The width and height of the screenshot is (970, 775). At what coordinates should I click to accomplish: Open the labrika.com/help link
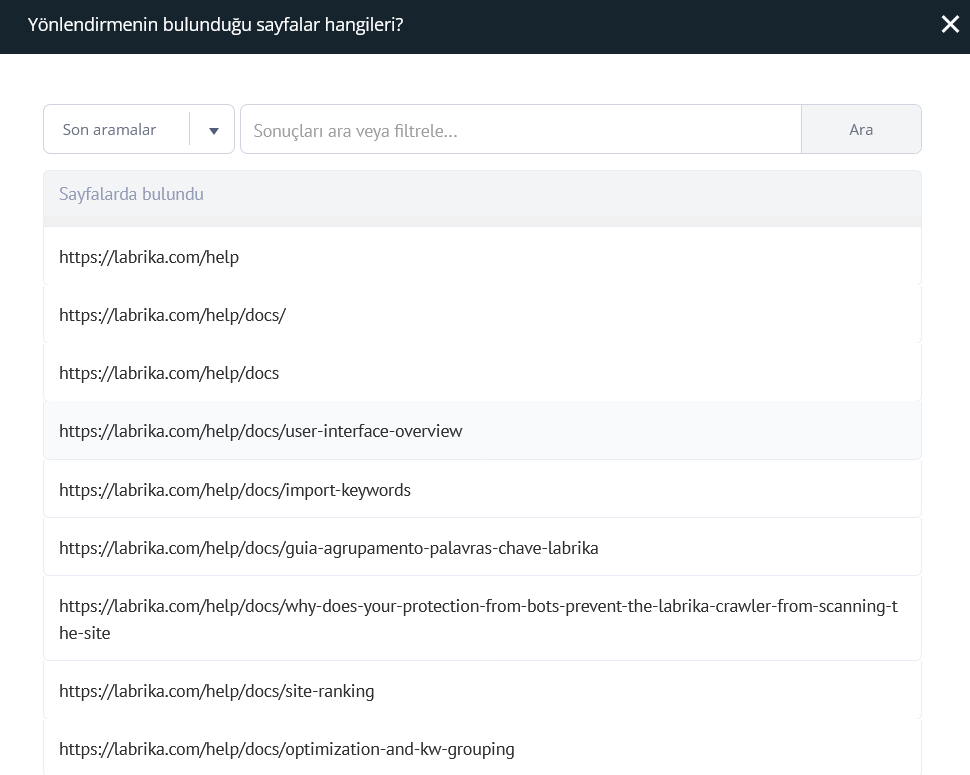pos(149,257)
